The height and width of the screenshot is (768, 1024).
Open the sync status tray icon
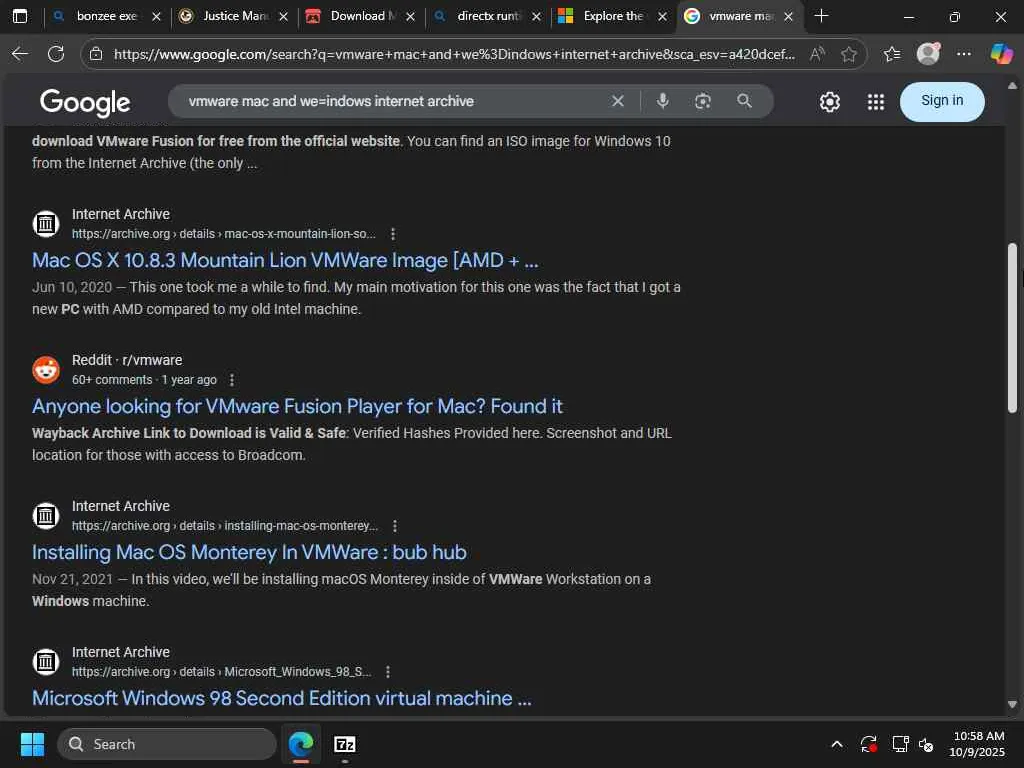(x=869, y=744)
